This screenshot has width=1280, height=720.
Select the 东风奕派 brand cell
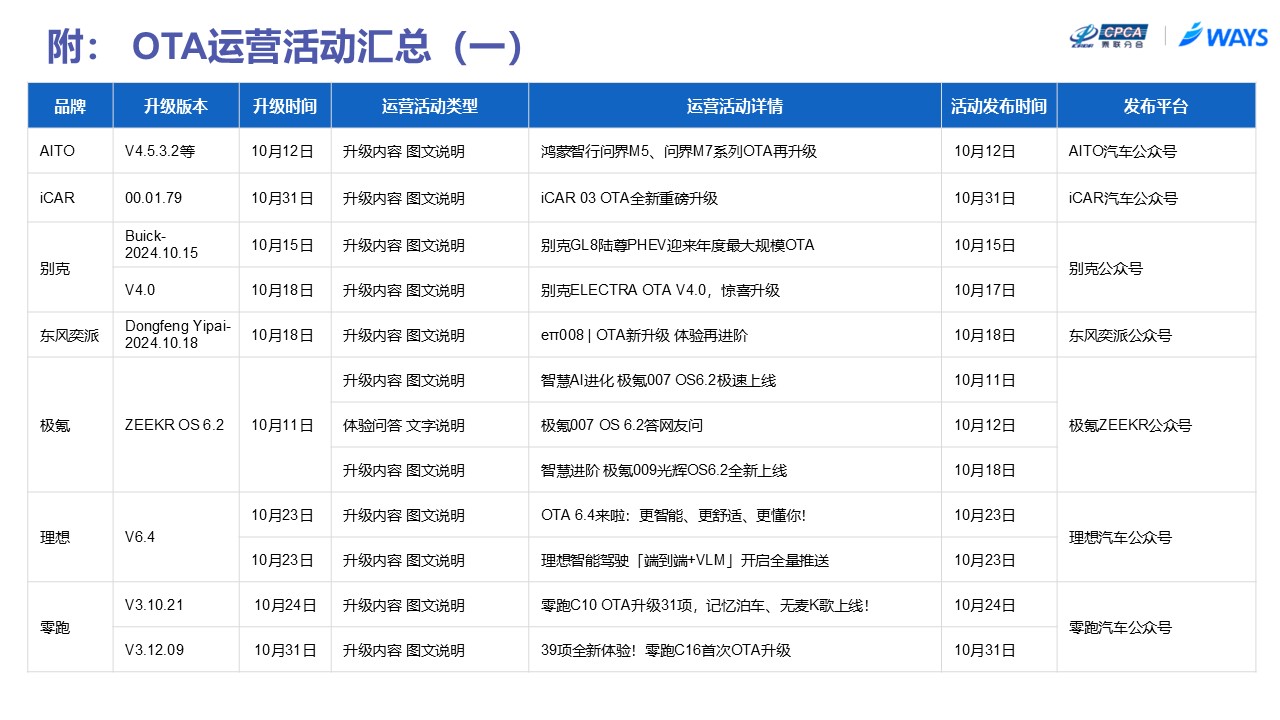[x=70, y=335]
